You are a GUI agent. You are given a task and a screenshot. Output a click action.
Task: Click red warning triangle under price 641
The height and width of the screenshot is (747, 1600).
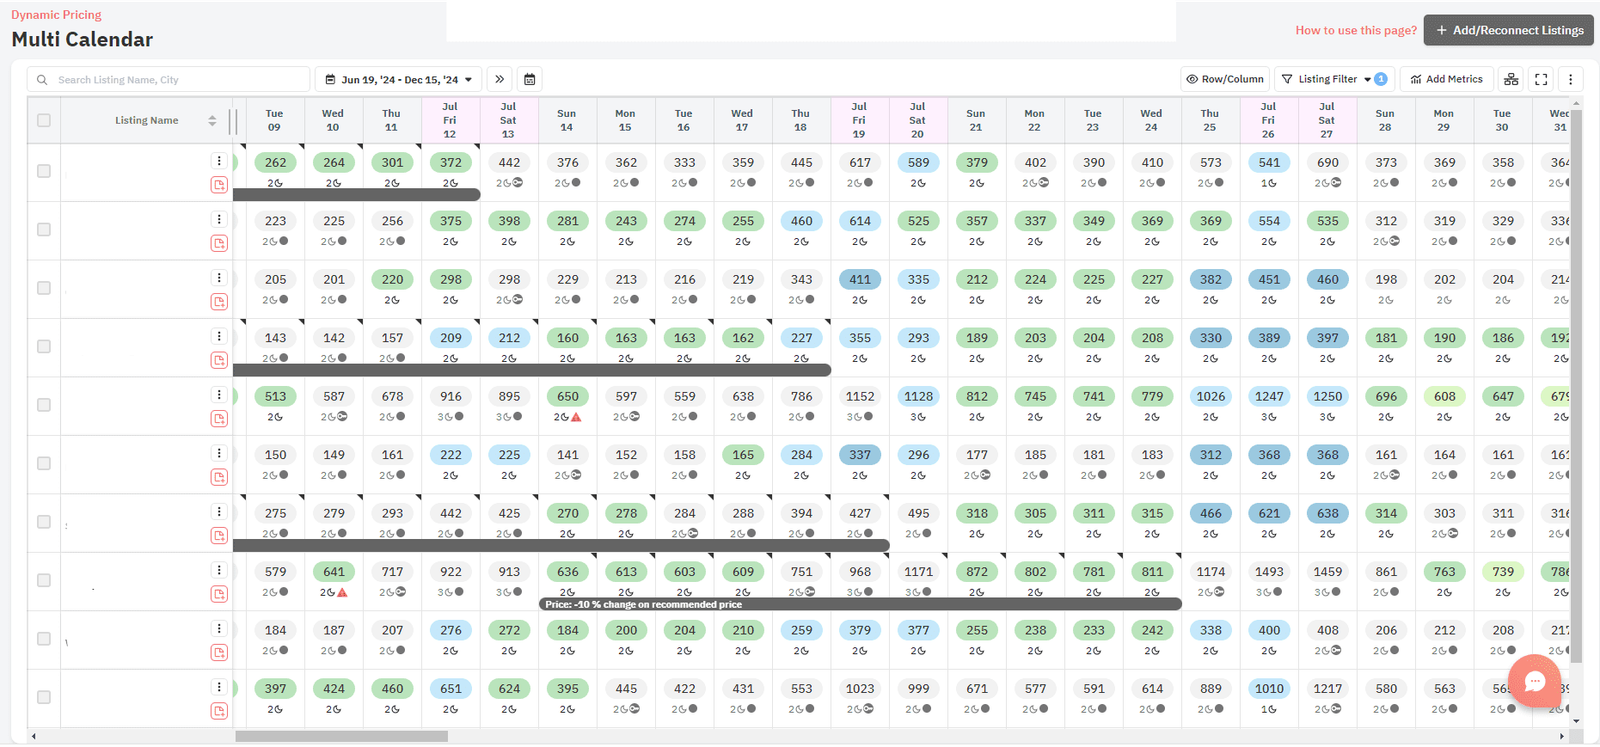tap(342, 593)
